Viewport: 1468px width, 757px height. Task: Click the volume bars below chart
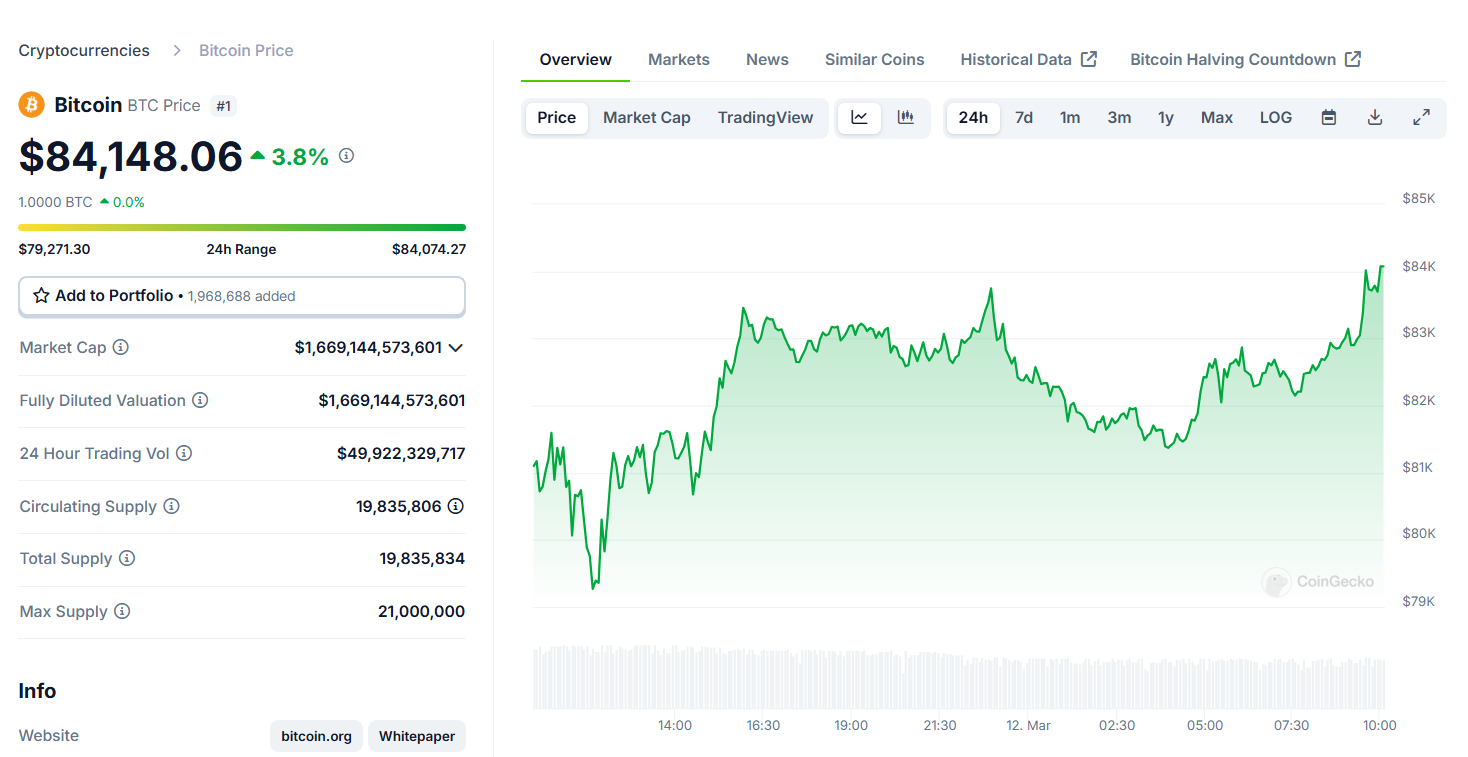coord(959,677)
